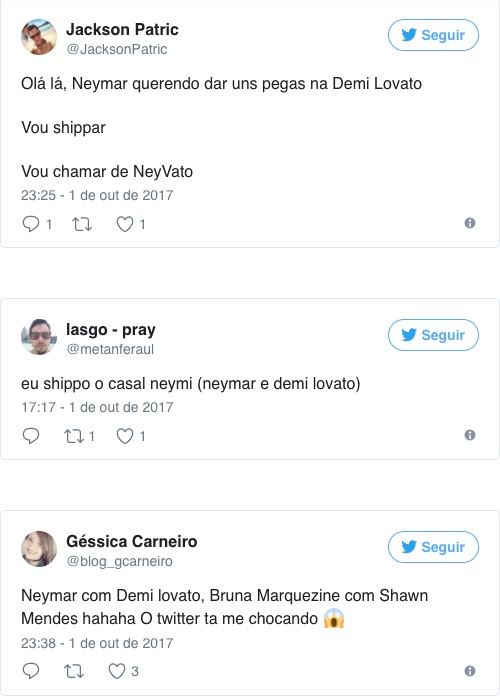Reply to Jackson Patric's tweet
The image size is (500, 697).
click(x=31, y=224)
